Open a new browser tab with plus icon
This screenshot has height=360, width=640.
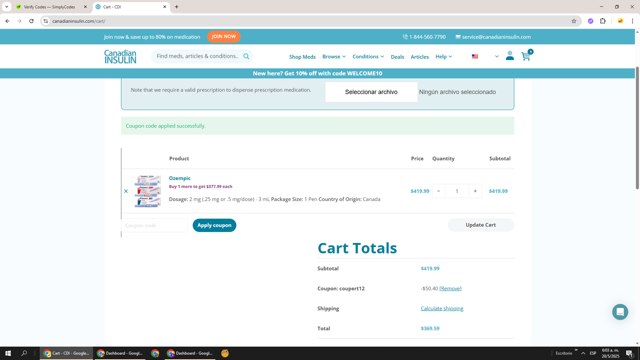click(176, 7)
